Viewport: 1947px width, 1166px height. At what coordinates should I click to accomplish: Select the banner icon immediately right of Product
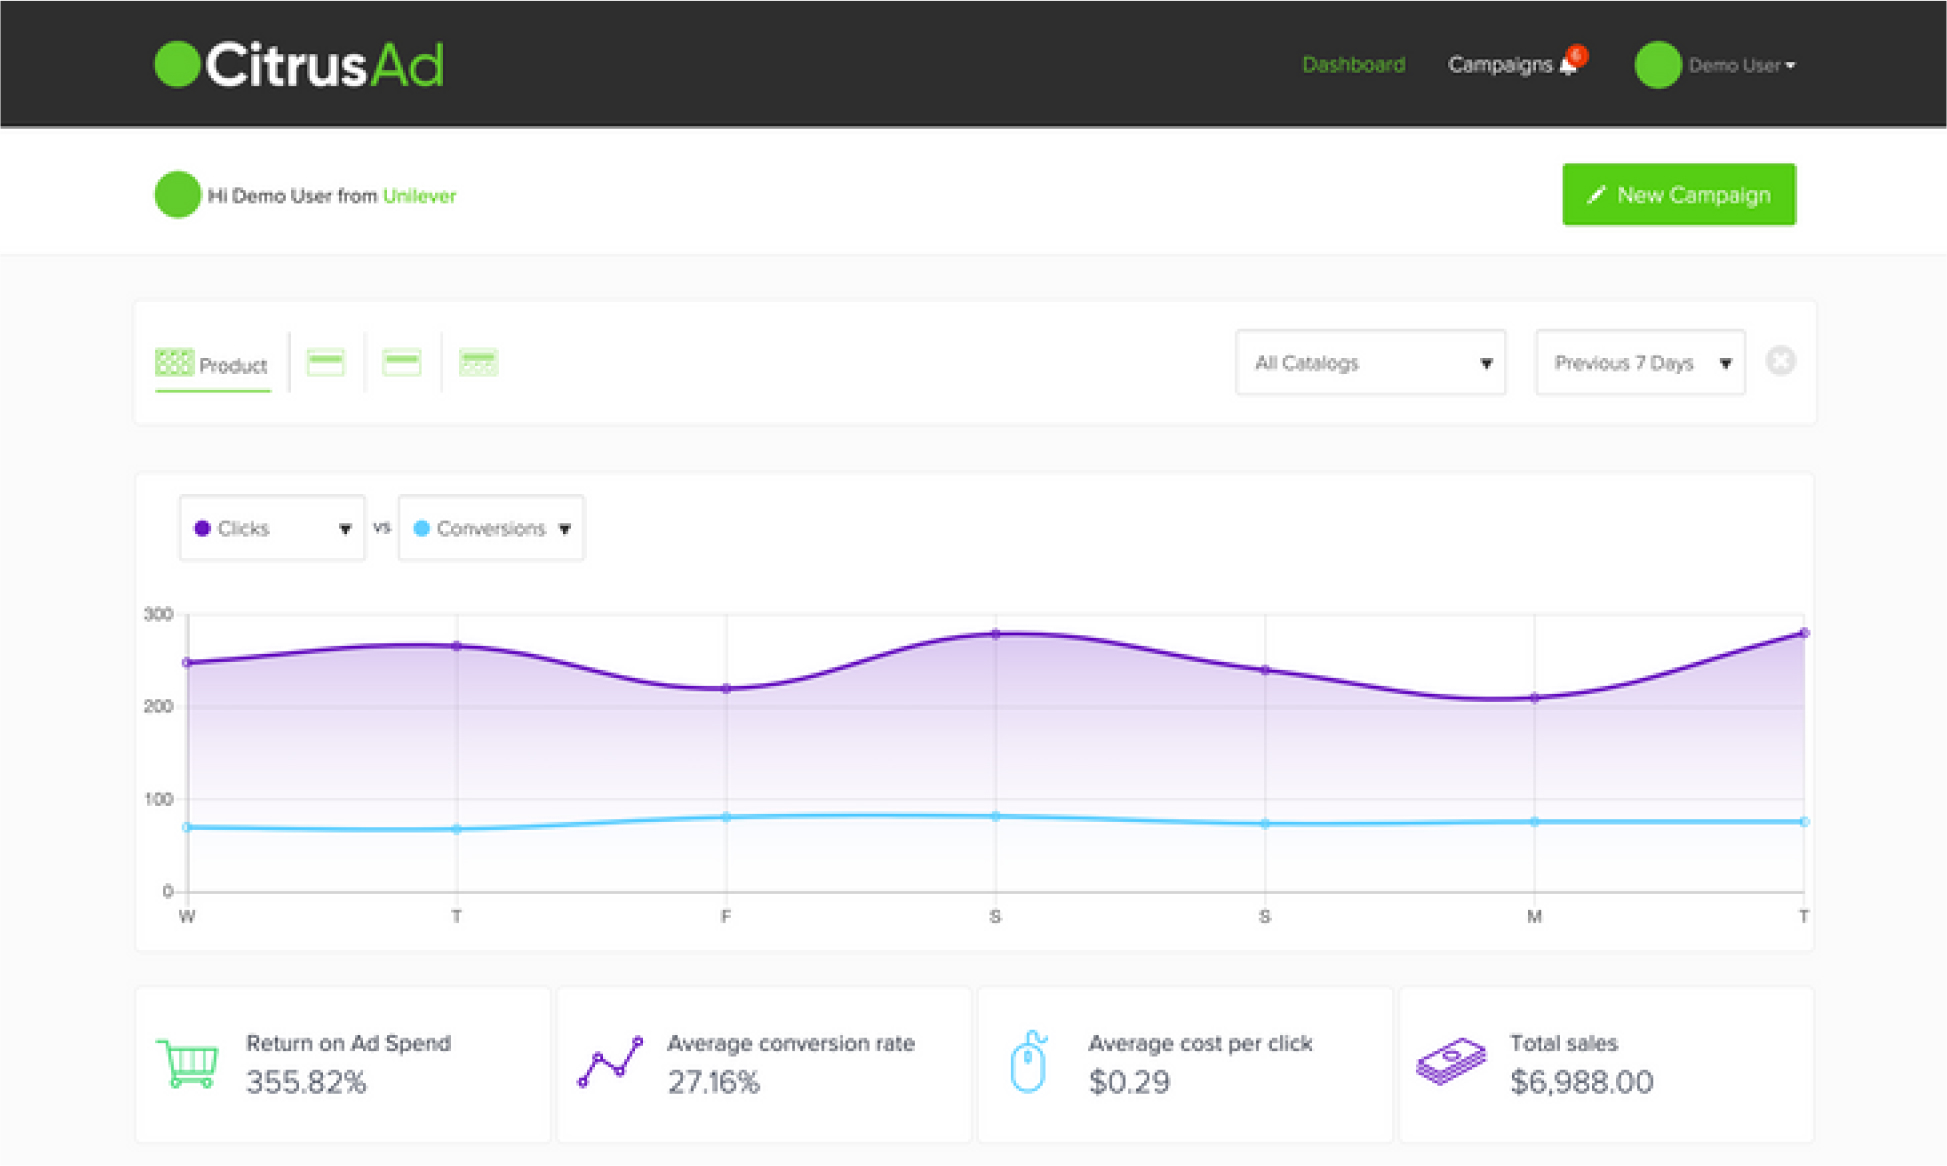coord(326,362)
